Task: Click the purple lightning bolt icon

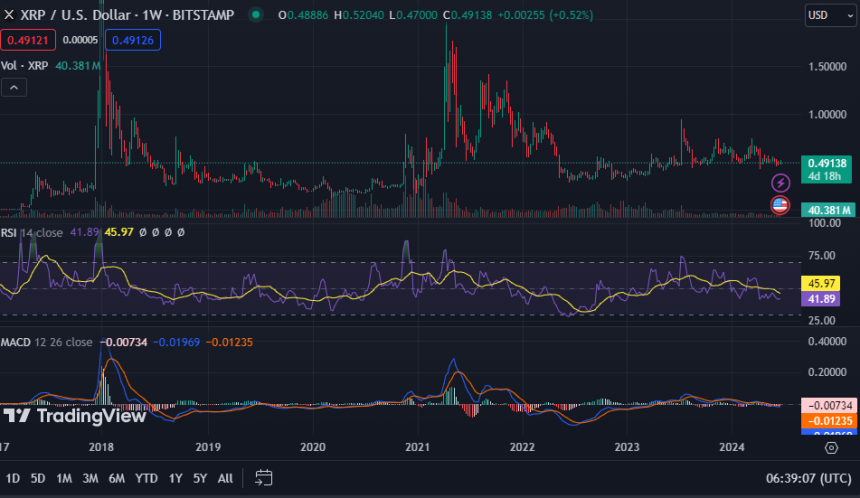Action: 781,183
